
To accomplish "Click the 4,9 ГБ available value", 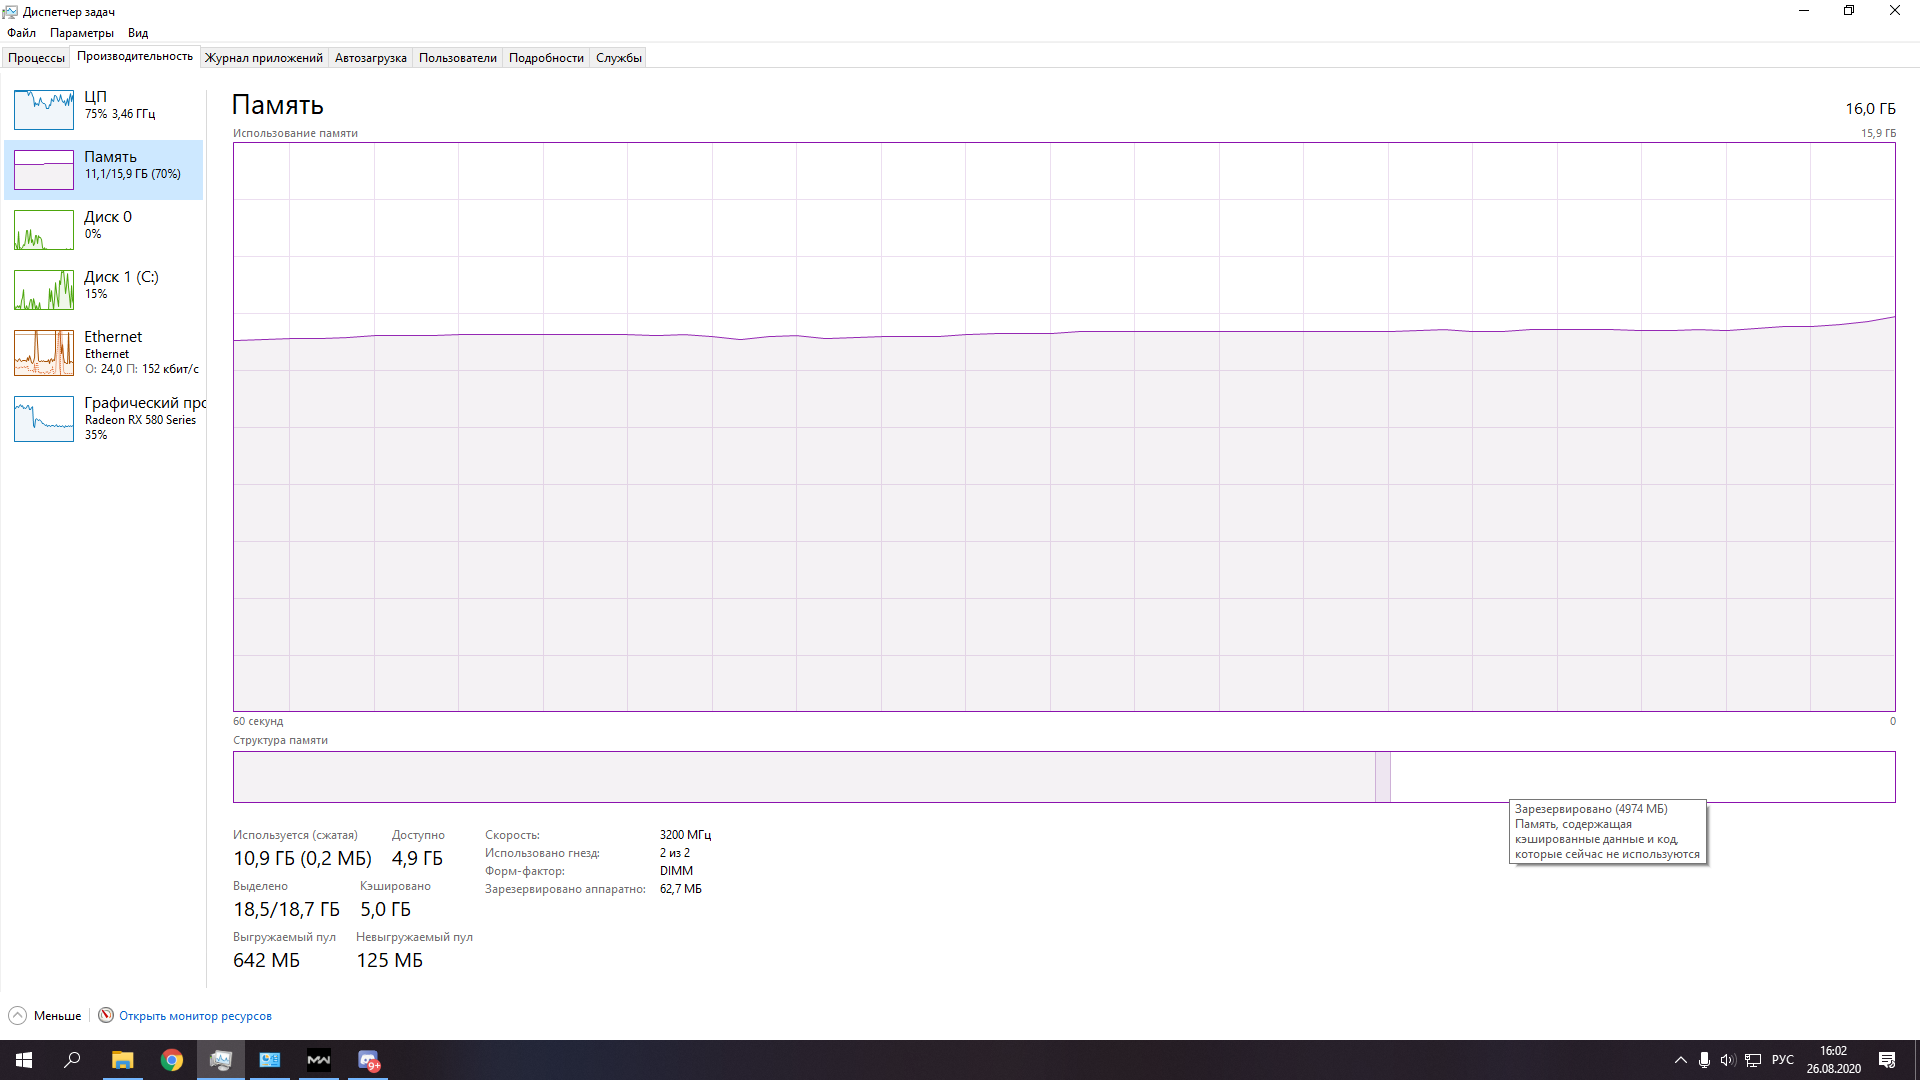I will click(417, 859).
